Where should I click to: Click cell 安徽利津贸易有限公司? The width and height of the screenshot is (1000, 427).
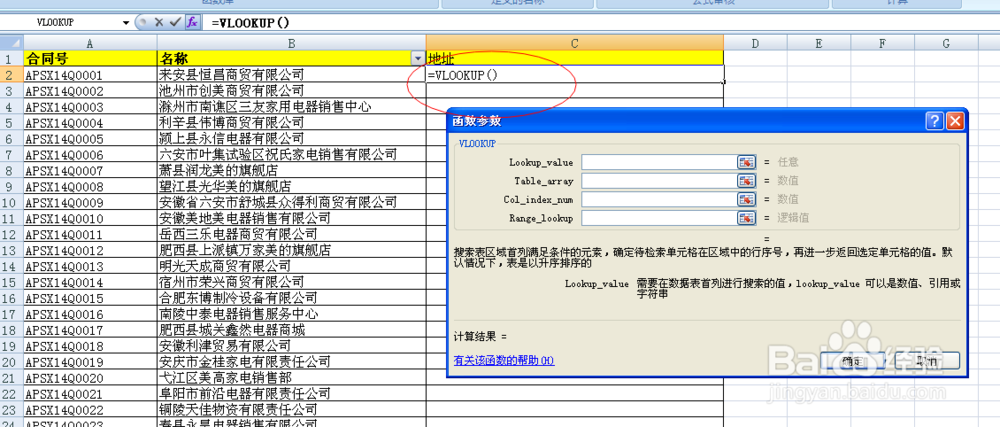[291, 346]
